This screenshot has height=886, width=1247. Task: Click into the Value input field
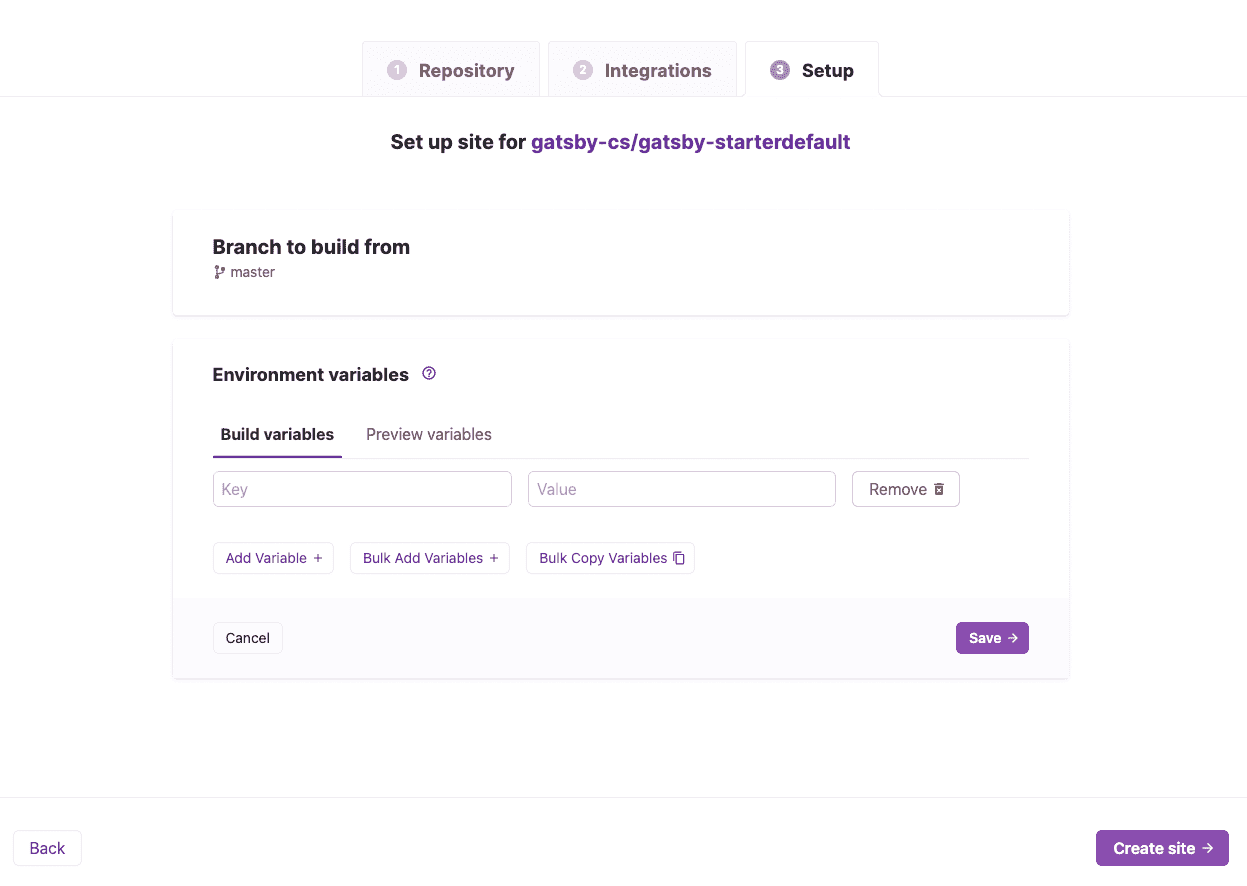(681, 489)
